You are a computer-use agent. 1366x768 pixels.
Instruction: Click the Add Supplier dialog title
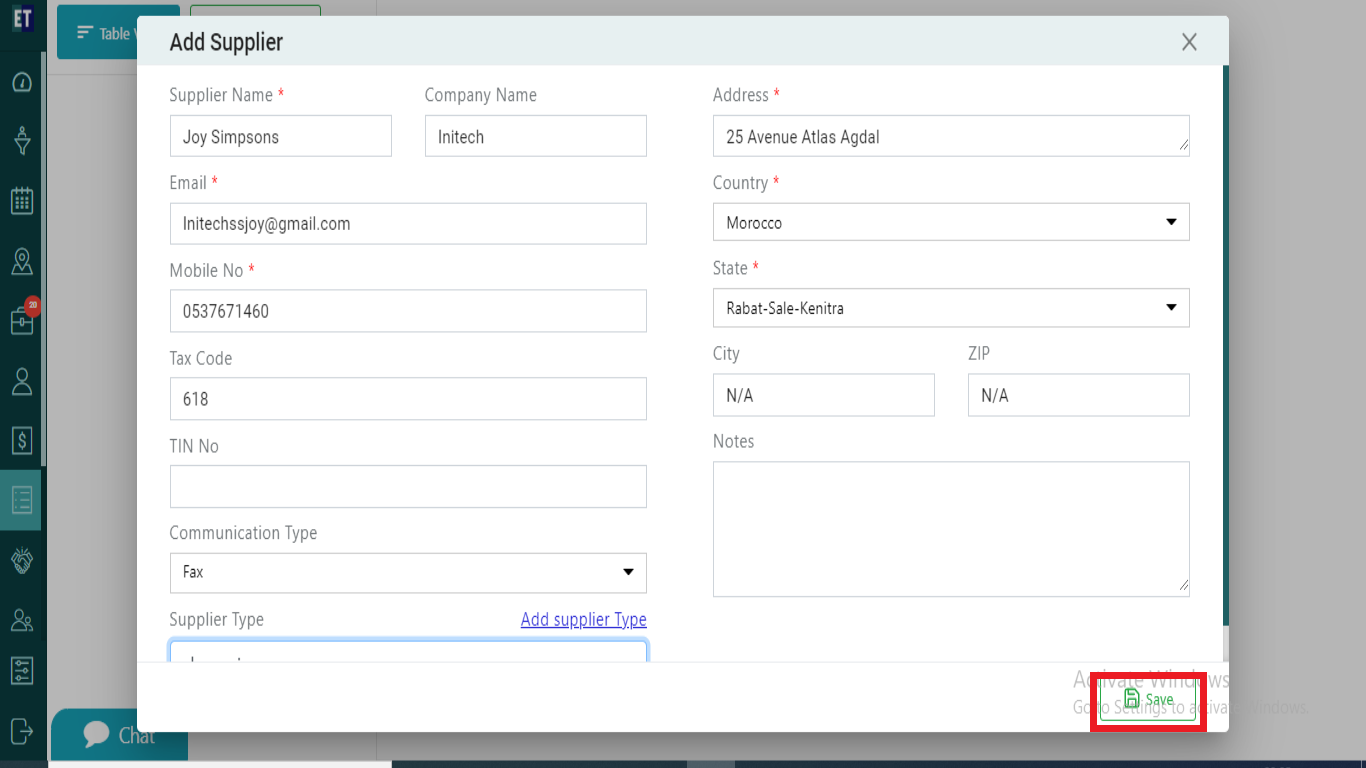click(x=226, y=42)
